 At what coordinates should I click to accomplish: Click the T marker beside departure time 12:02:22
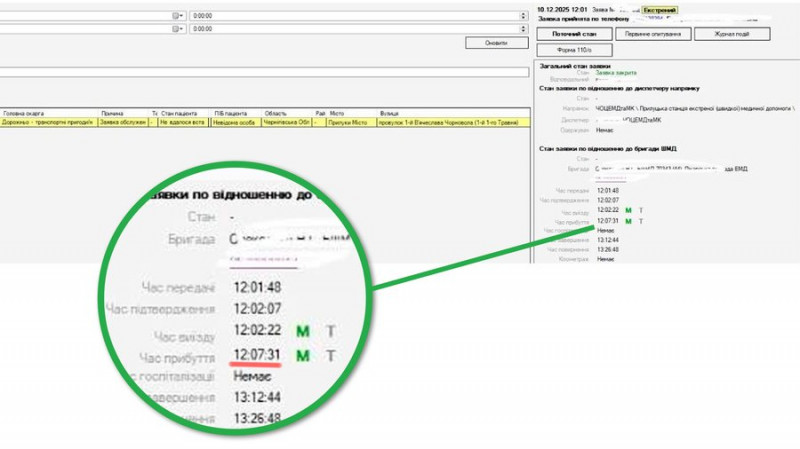tap(641, 210)
